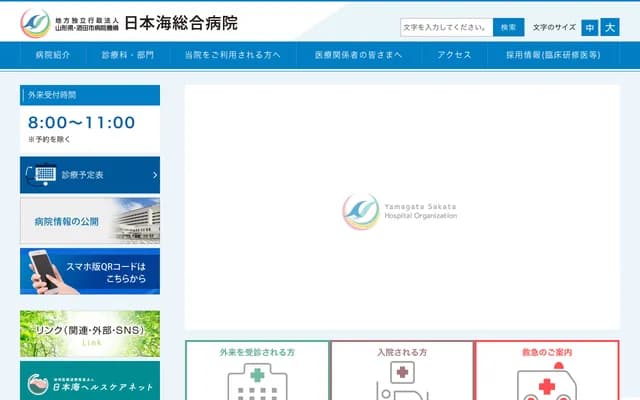
Task: Open the リンク(関連・外部・SNS) banner
Action: 90,333
